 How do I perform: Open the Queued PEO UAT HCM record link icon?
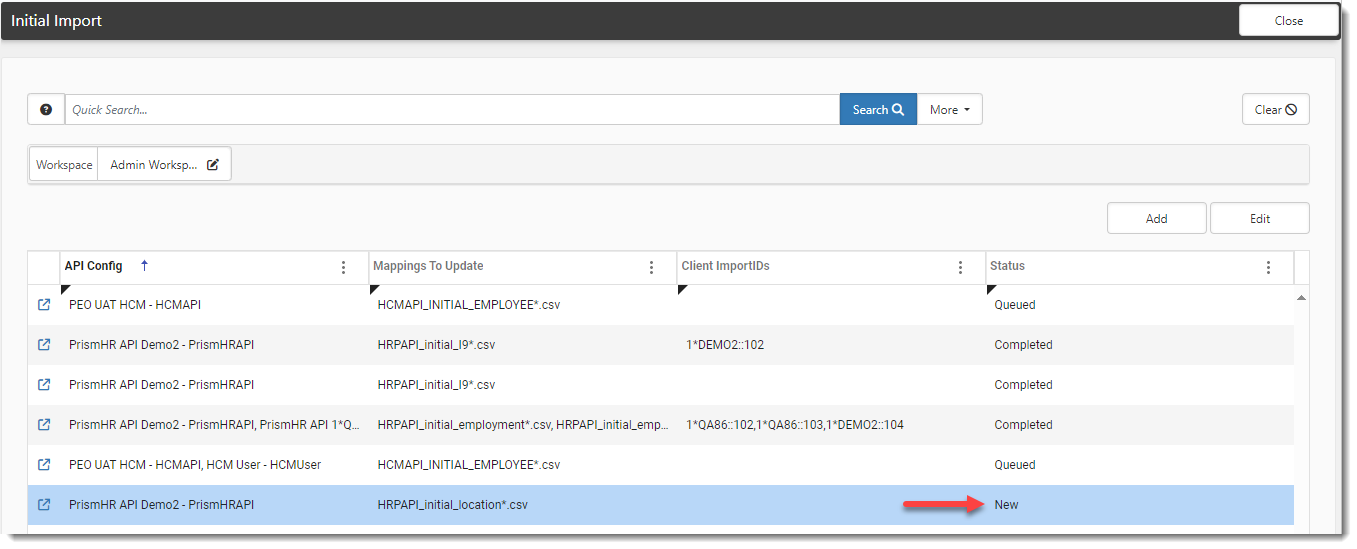pyautogui.click(x=44, y=305)
